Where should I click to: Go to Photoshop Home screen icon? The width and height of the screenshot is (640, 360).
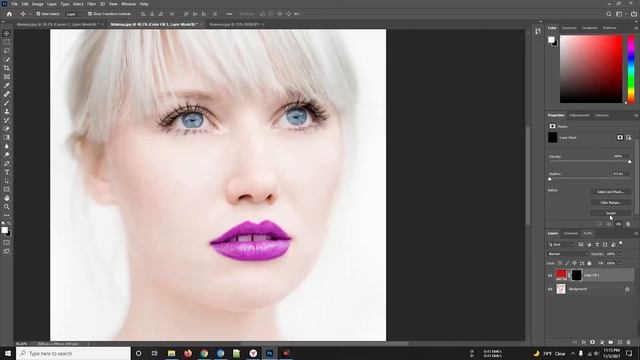point(9,14)
